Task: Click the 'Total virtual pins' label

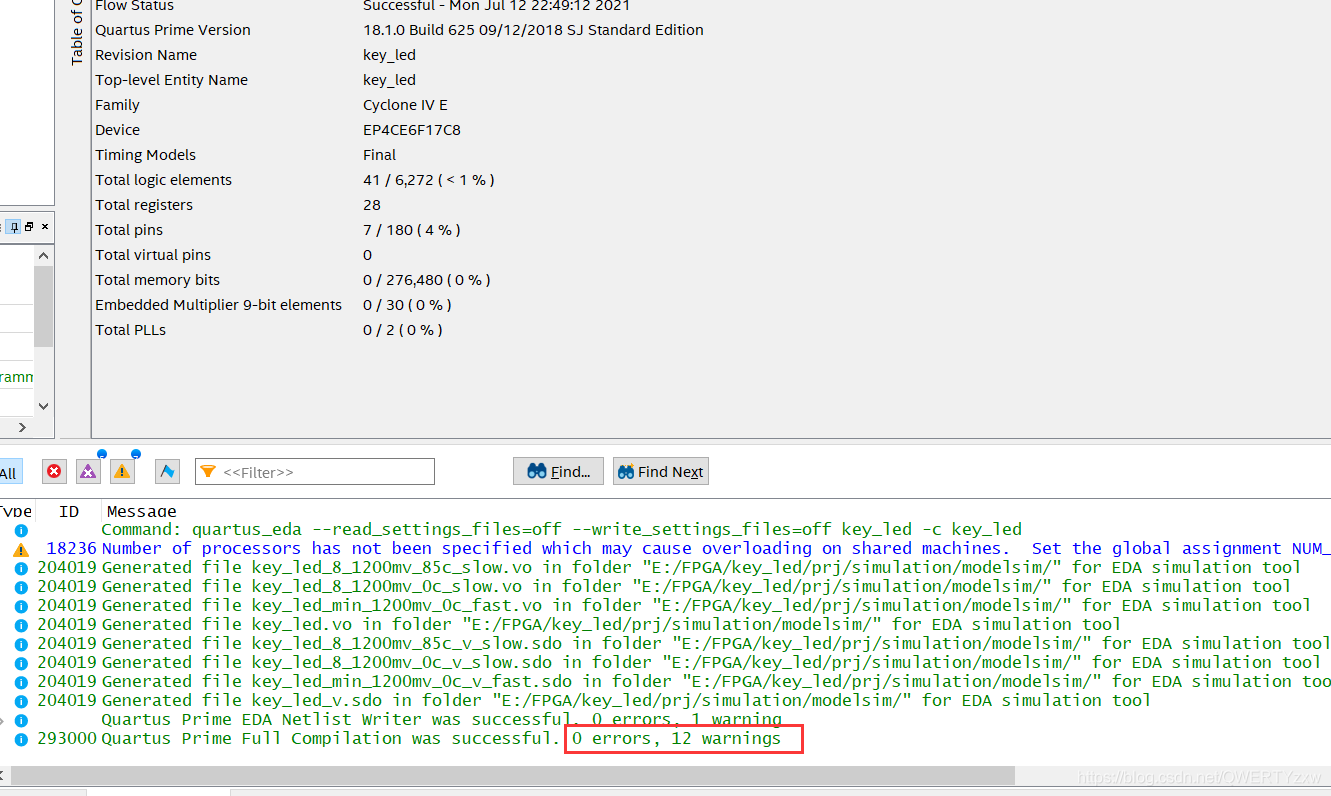Action: click(x=153, y=255)
